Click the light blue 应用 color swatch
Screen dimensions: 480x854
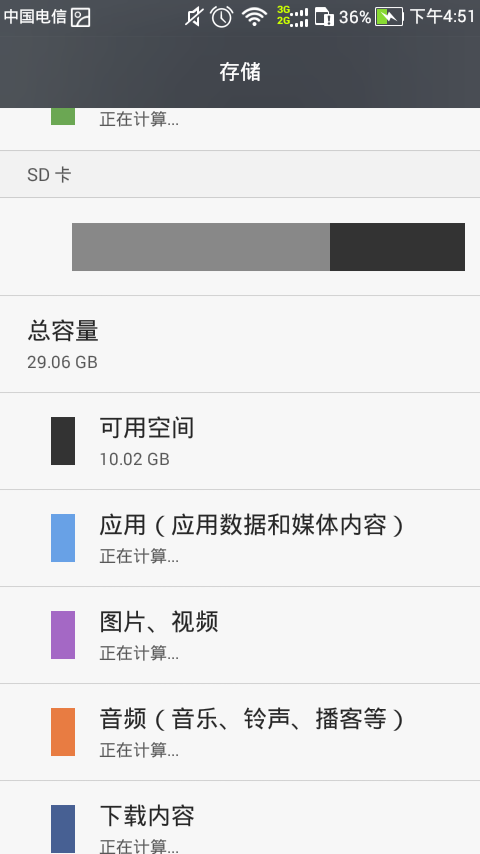63,538
